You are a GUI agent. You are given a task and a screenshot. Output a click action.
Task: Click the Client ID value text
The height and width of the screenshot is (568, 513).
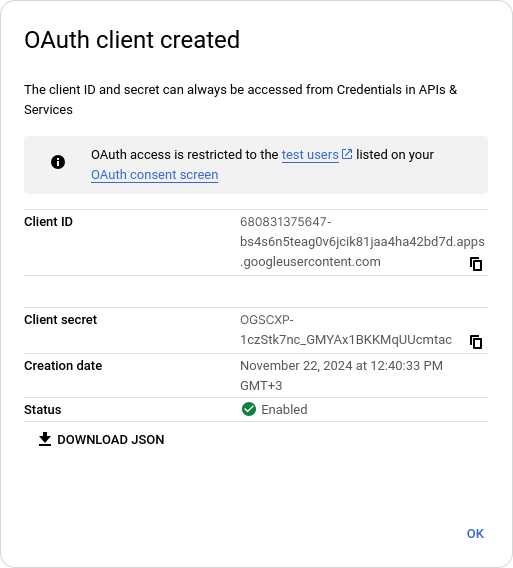pos(362,242)
